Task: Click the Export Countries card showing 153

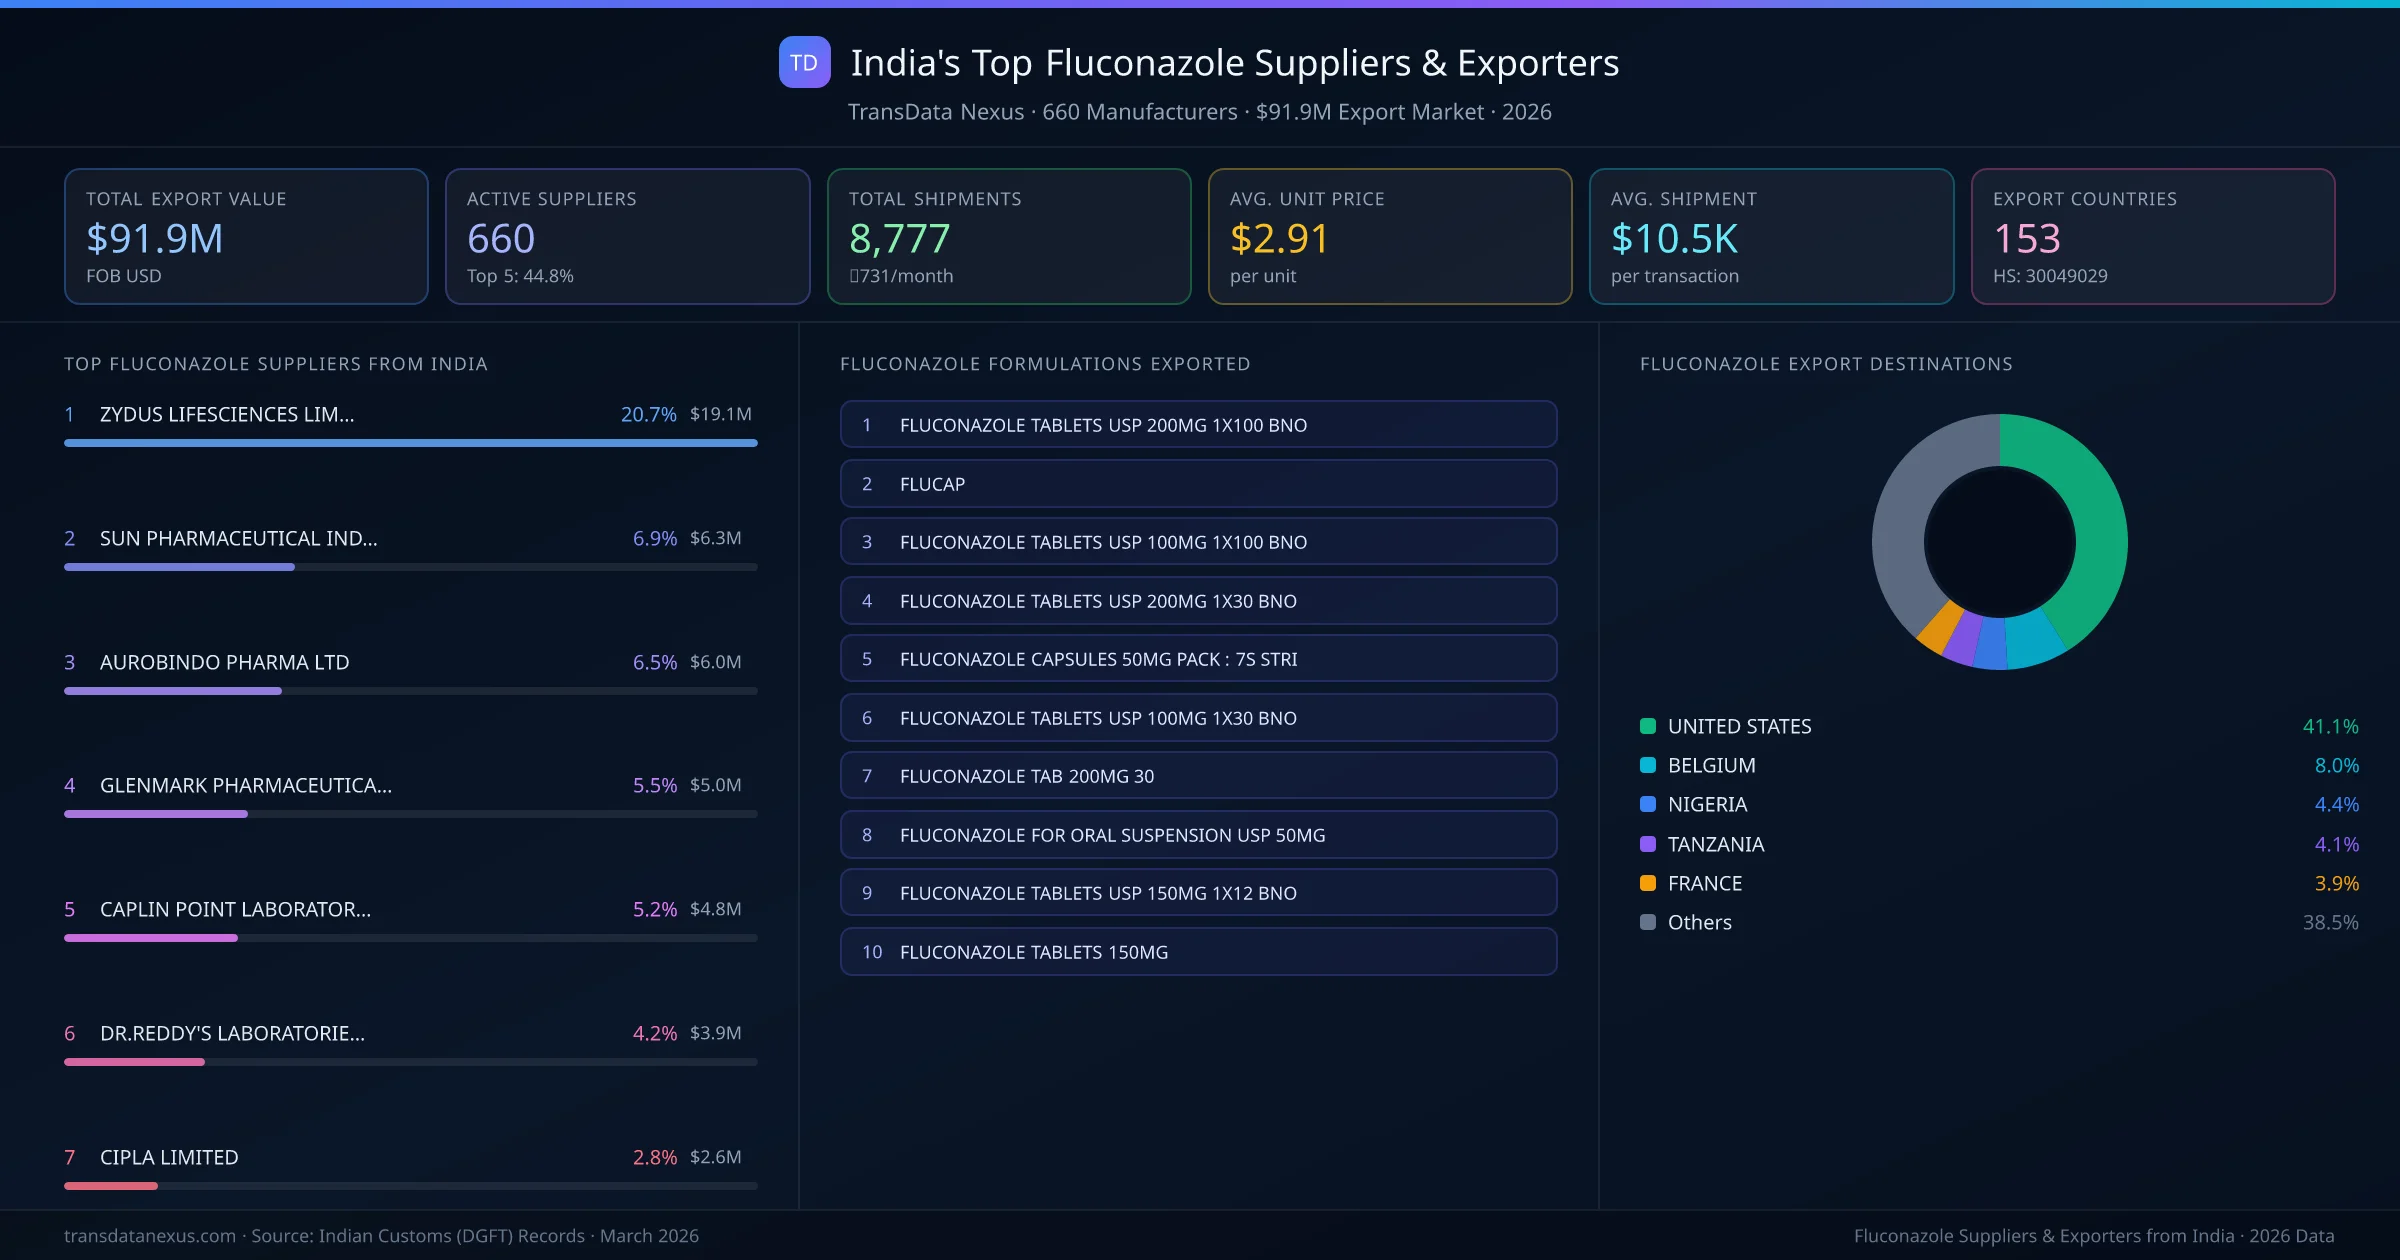Action: 2154,236
